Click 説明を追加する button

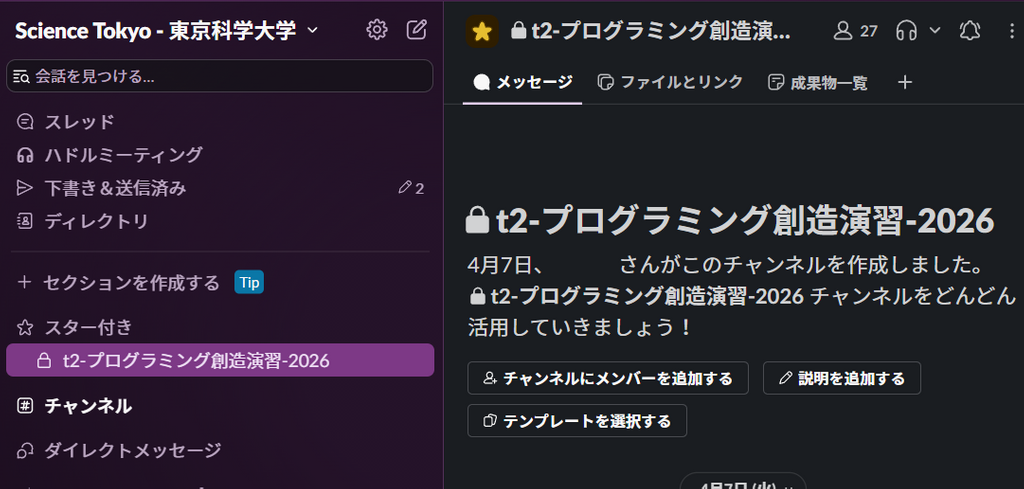click(842, 378)
